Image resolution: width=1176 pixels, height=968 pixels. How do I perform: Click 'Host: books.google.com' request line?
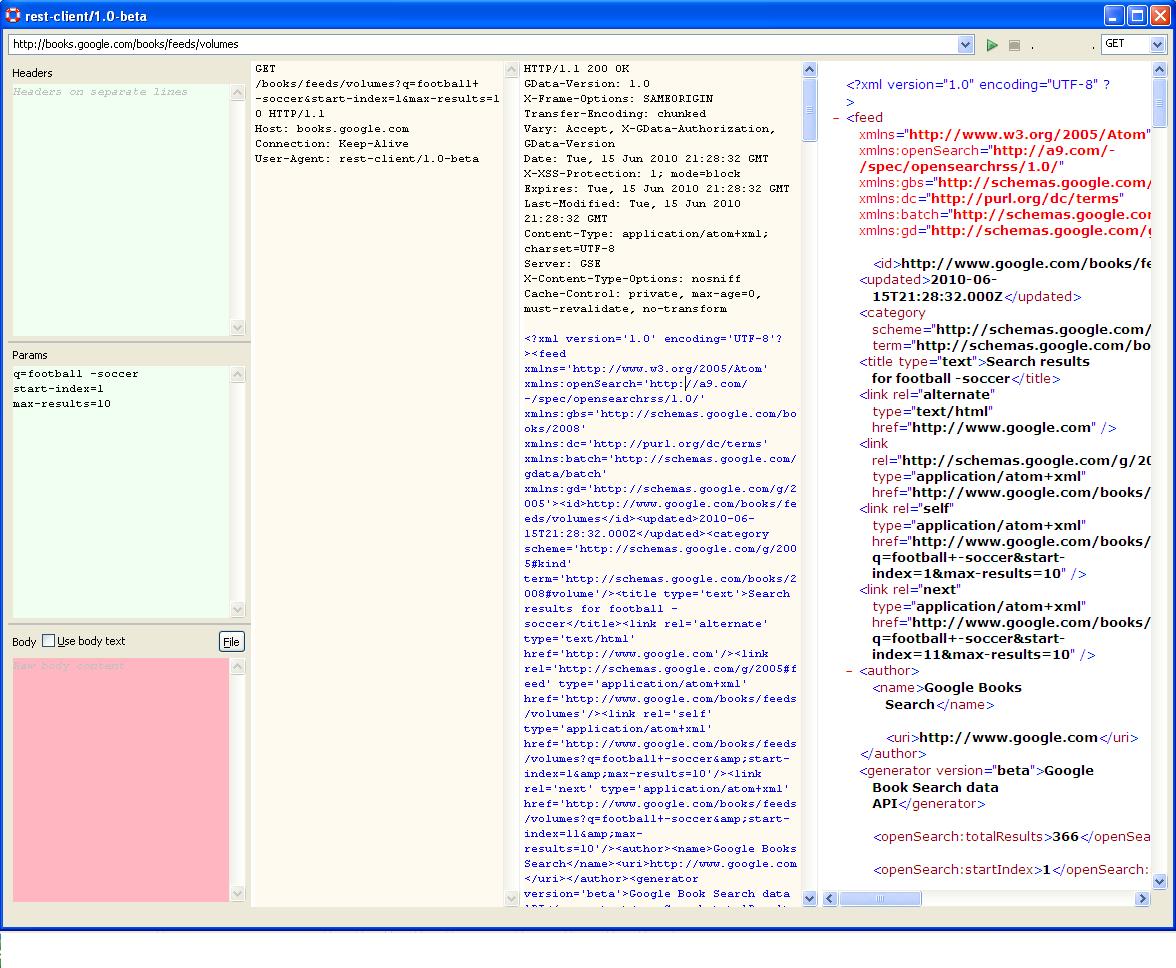332,128
